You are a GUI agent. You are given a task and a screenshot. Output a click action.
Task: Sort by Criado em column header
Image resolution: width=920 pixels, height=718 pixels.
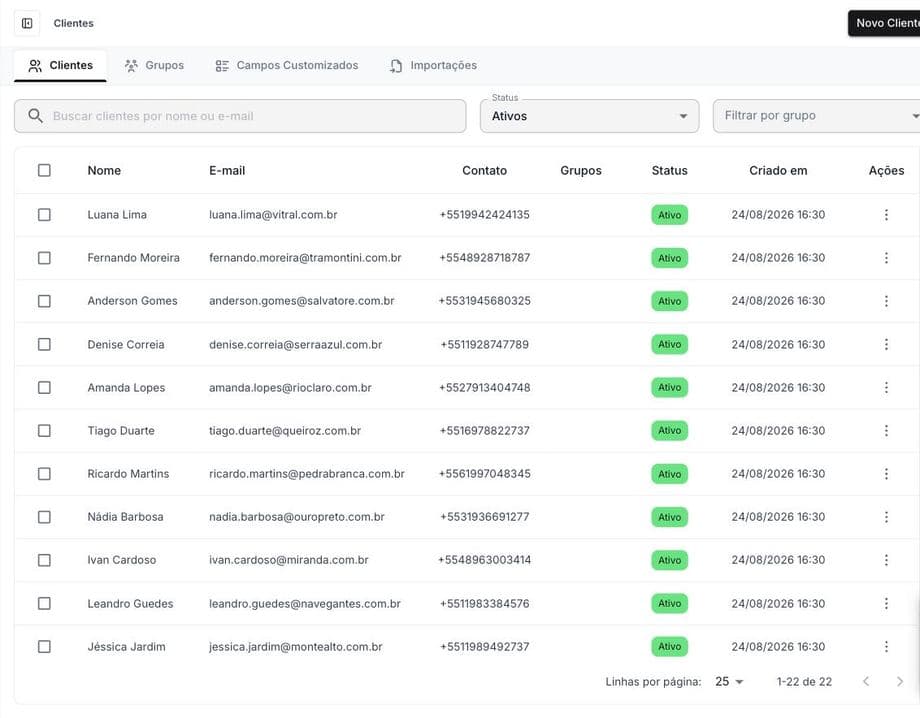coord(778,170)
